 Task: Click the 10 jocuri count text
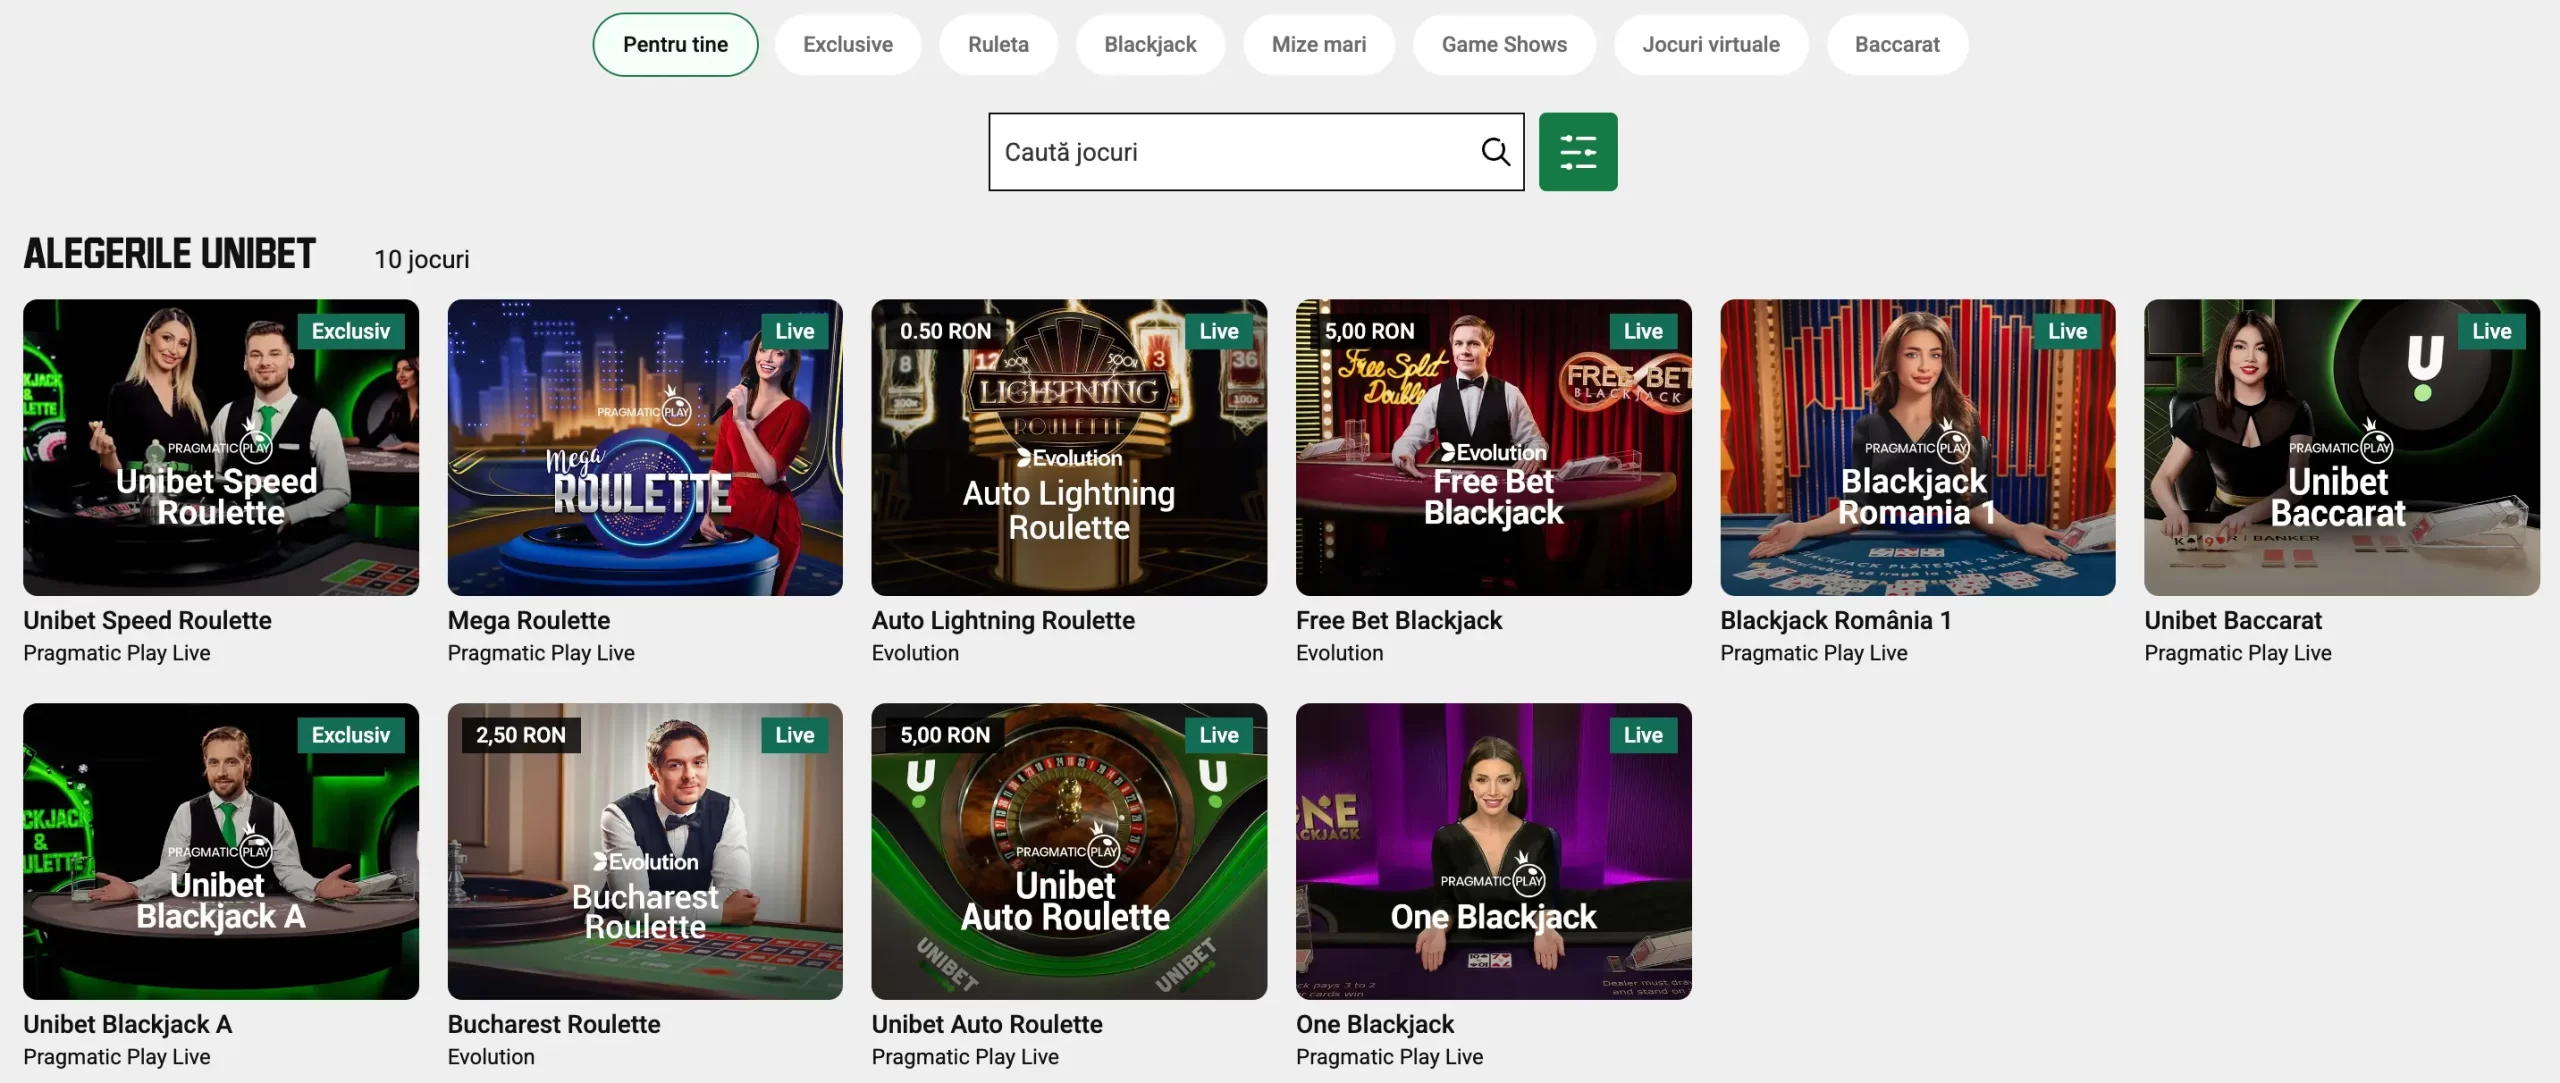[x=422, y=260]
